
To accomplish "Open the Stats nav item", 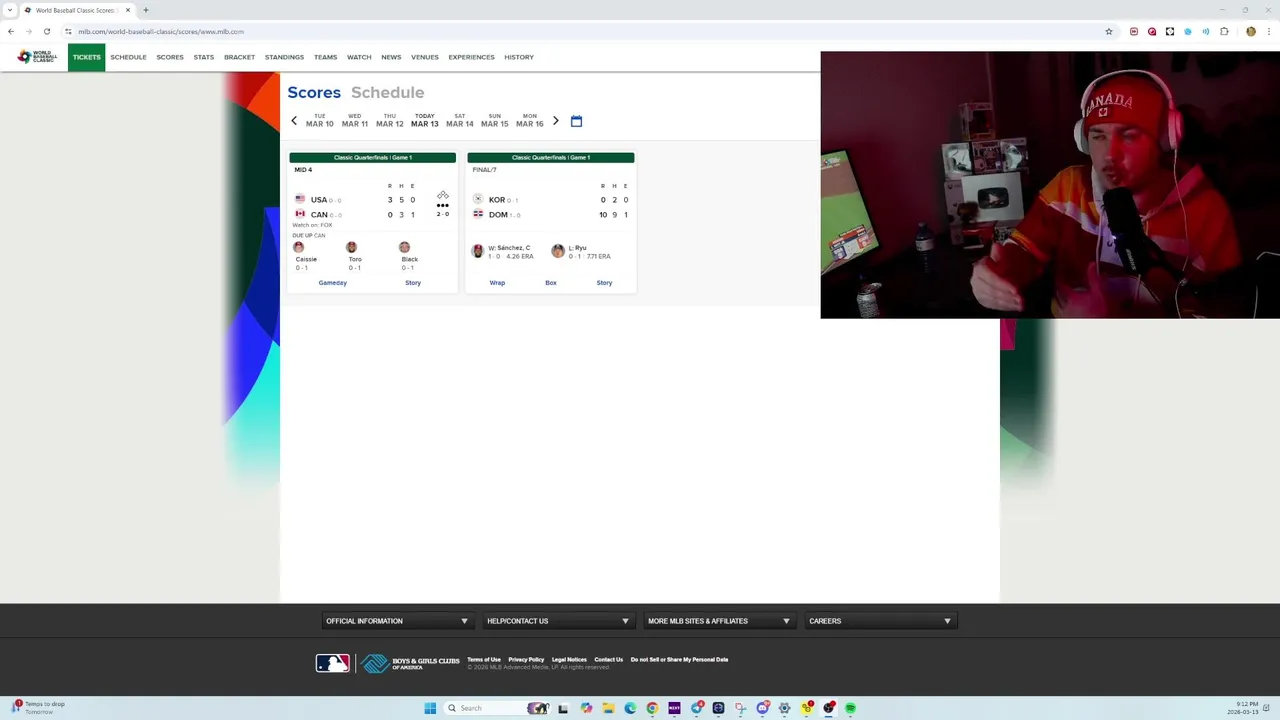I will [x=204, y=57].
